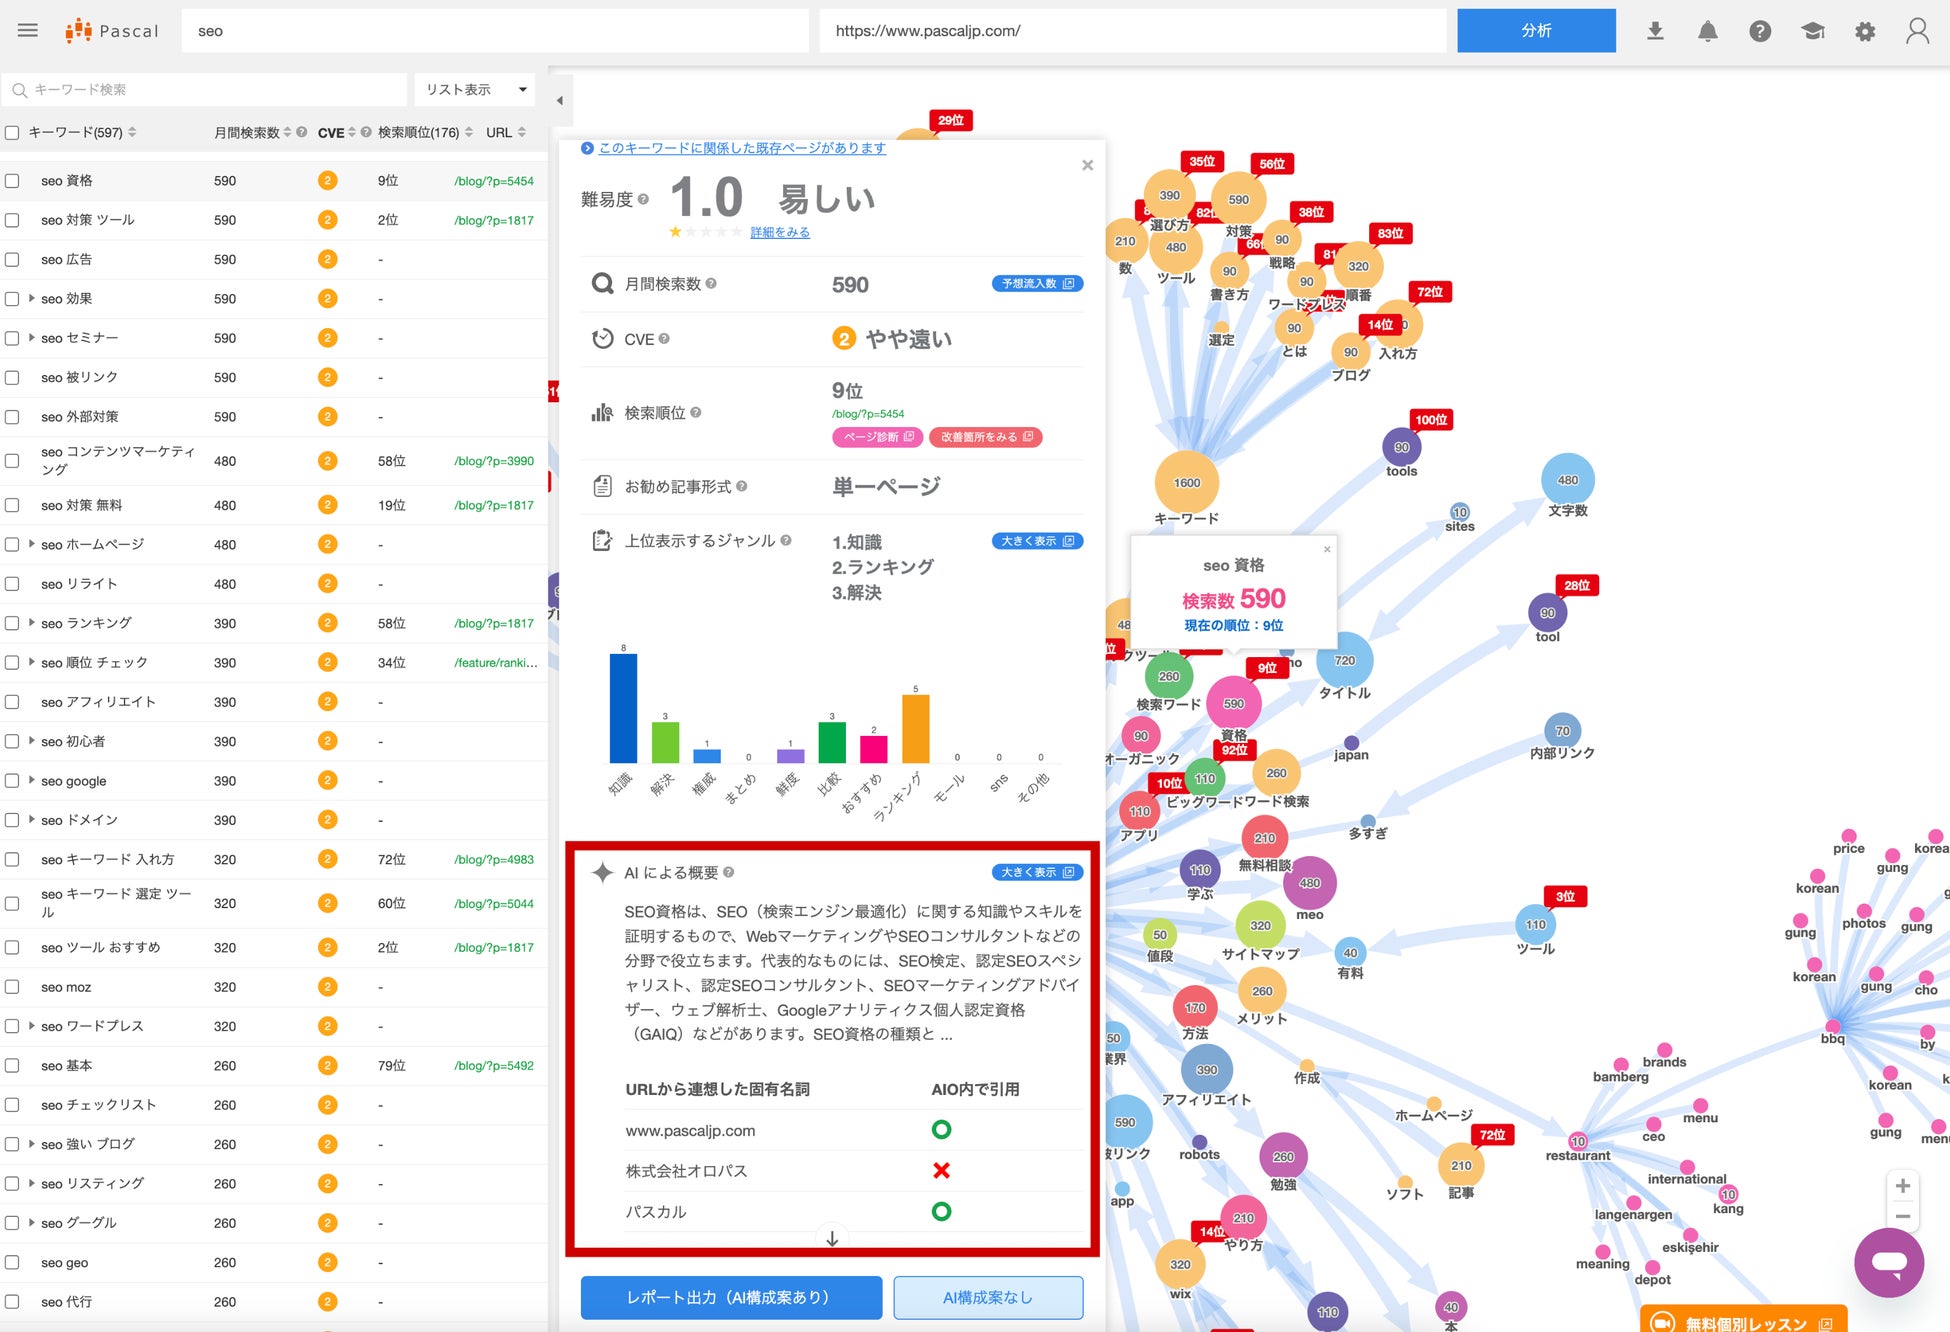Click the download icon in header

tap(1655, 31)
